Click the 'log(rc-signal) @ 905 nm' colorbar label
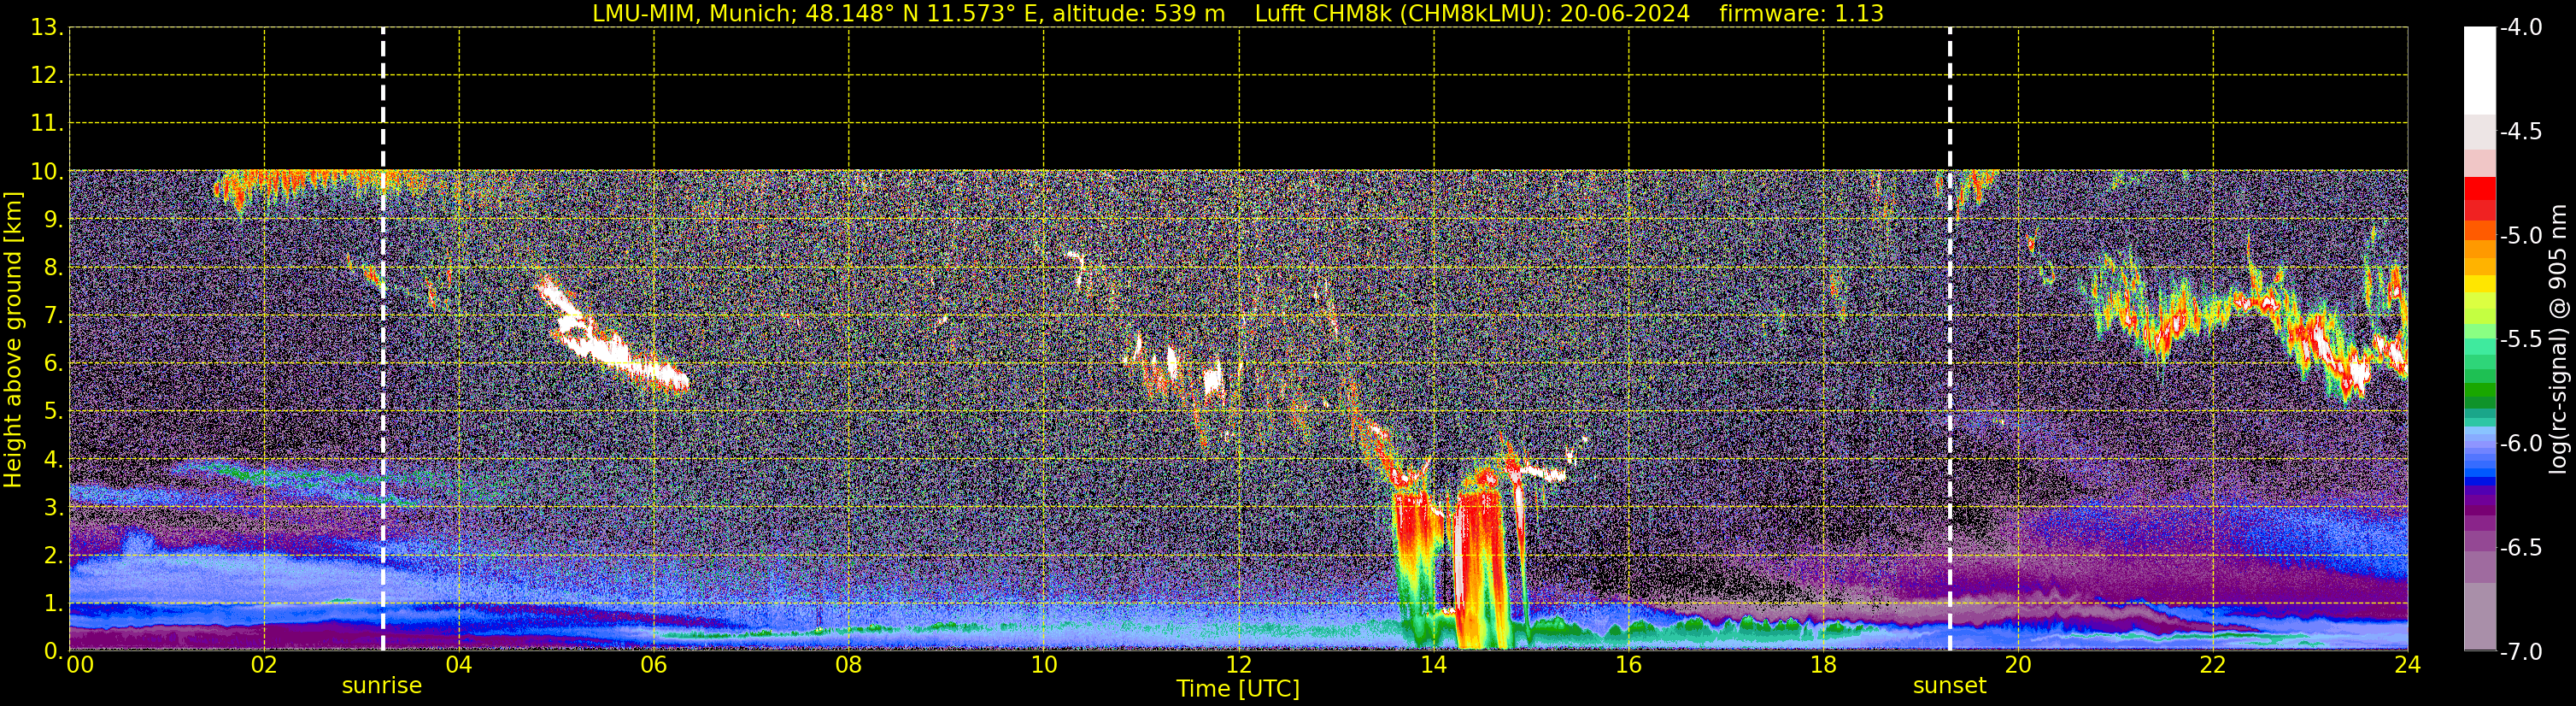The width and height of the screenshot is (2576, 706). pos(2557,339)
